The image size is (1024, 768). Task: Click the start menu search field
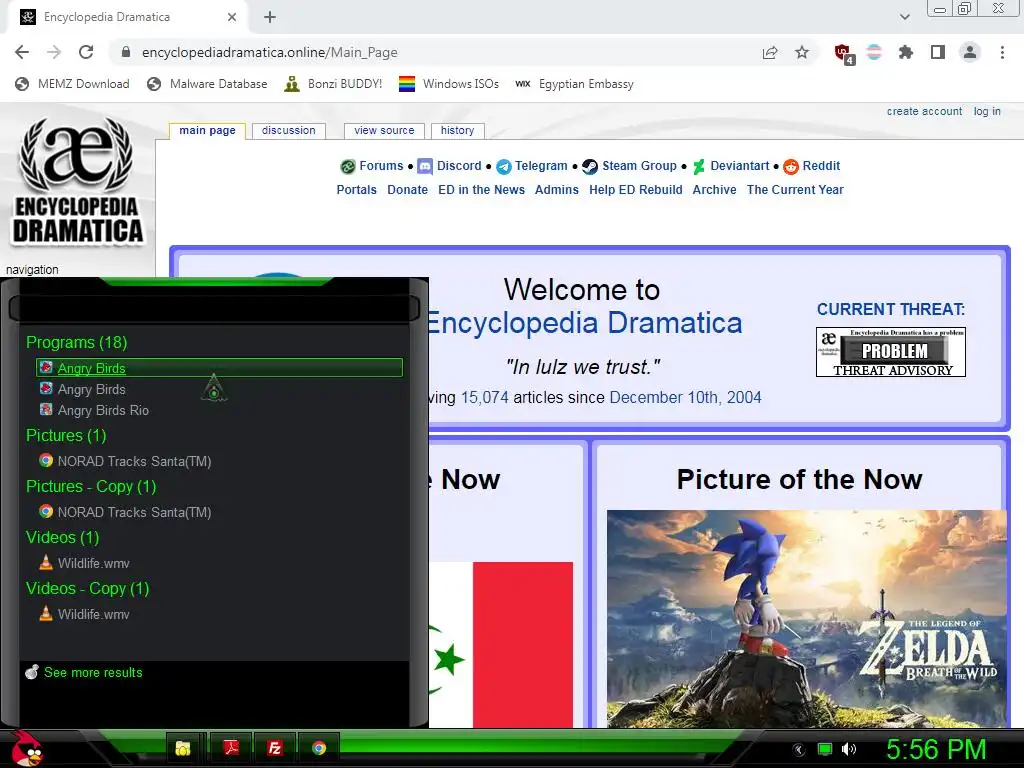click(x=214, y=307)
